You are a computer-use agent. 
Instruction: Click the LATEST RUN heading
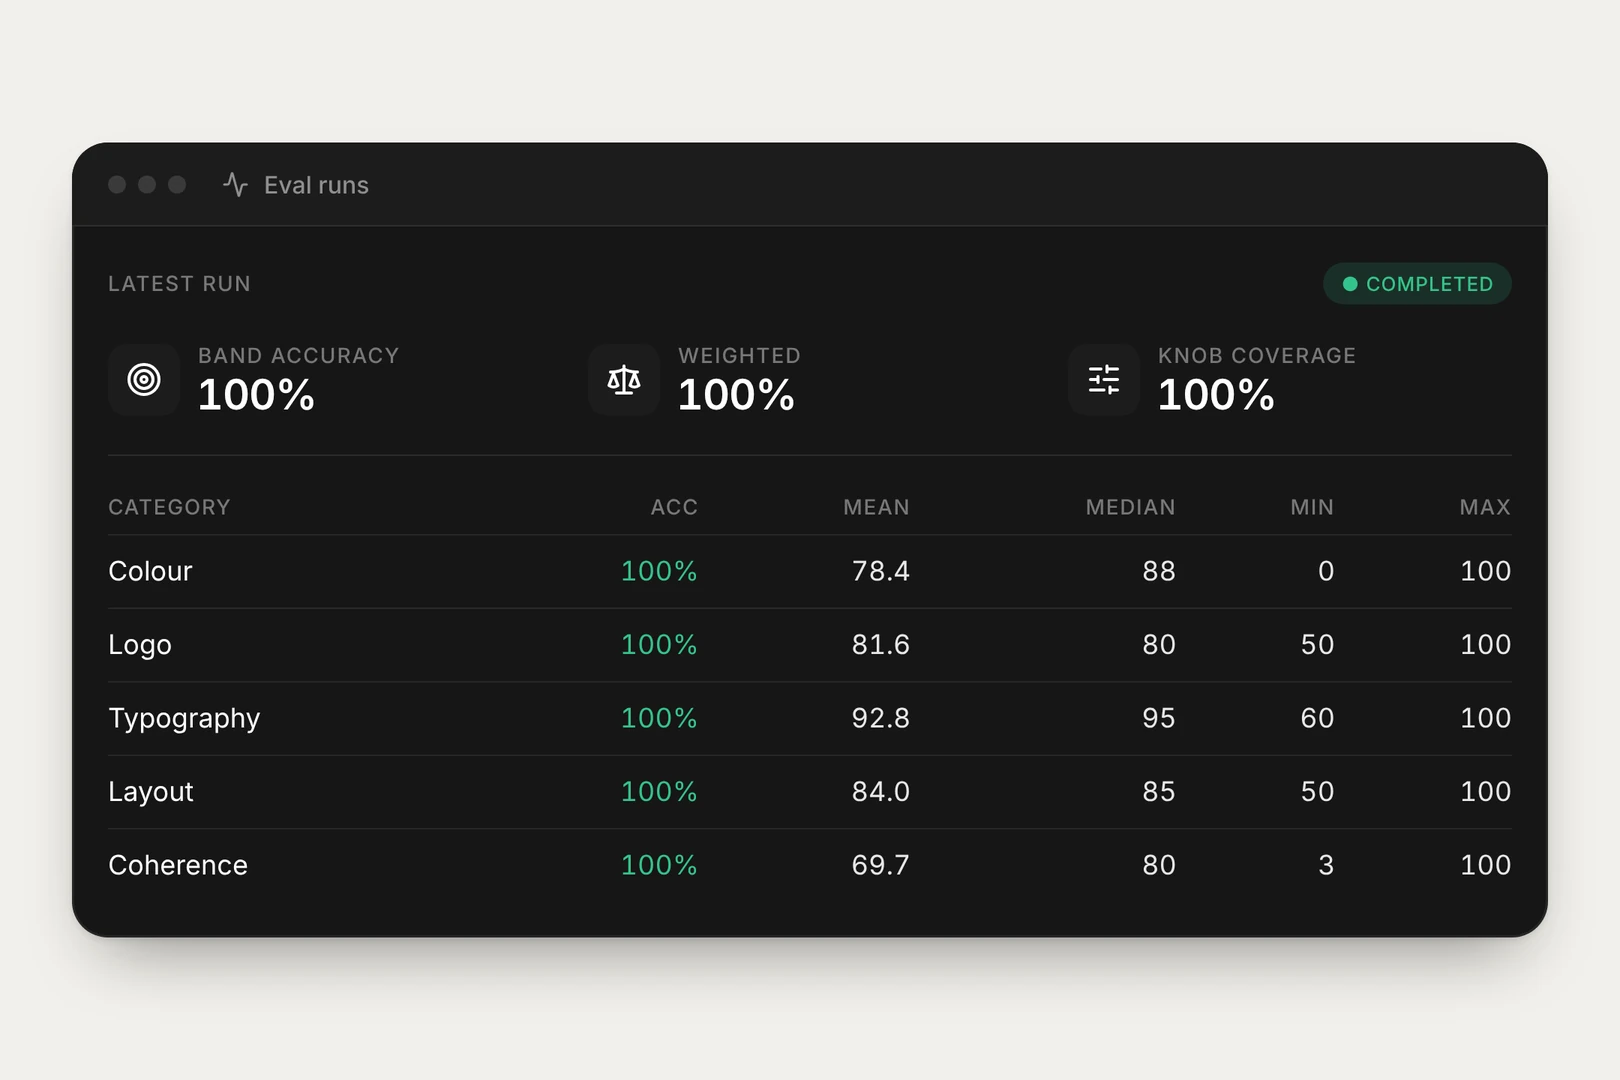(x=179, y=284)
